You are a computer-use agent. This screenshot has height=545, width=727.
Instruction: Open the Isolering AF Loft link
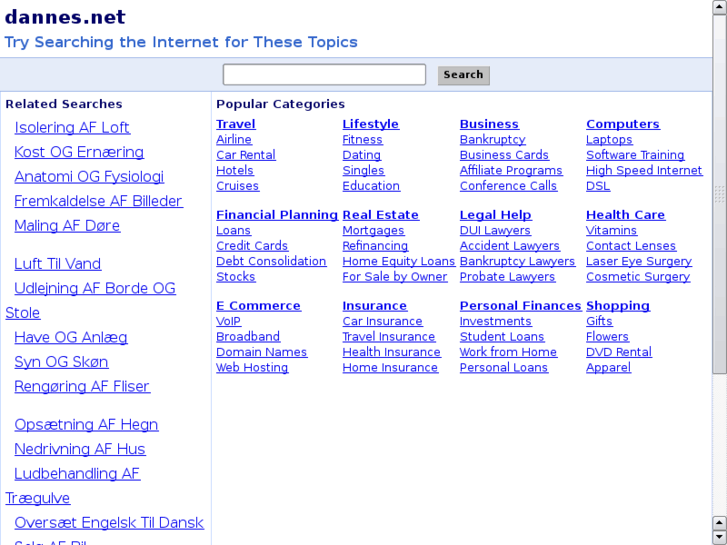click(72, 128)
